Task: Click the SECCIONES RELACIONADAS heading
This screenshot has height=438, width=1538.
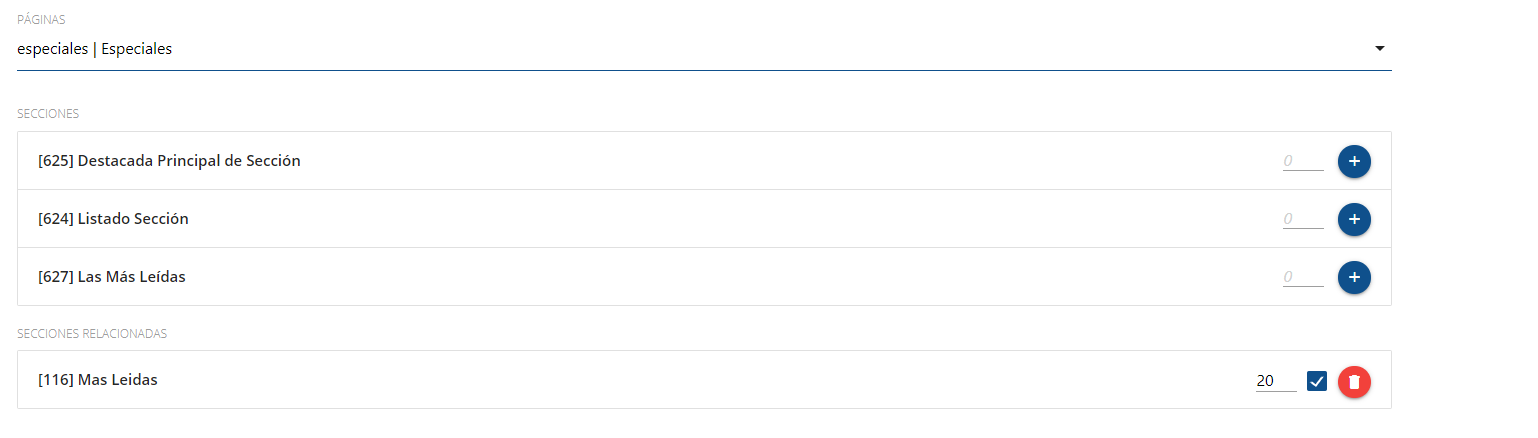Action: tap(92, 333)
